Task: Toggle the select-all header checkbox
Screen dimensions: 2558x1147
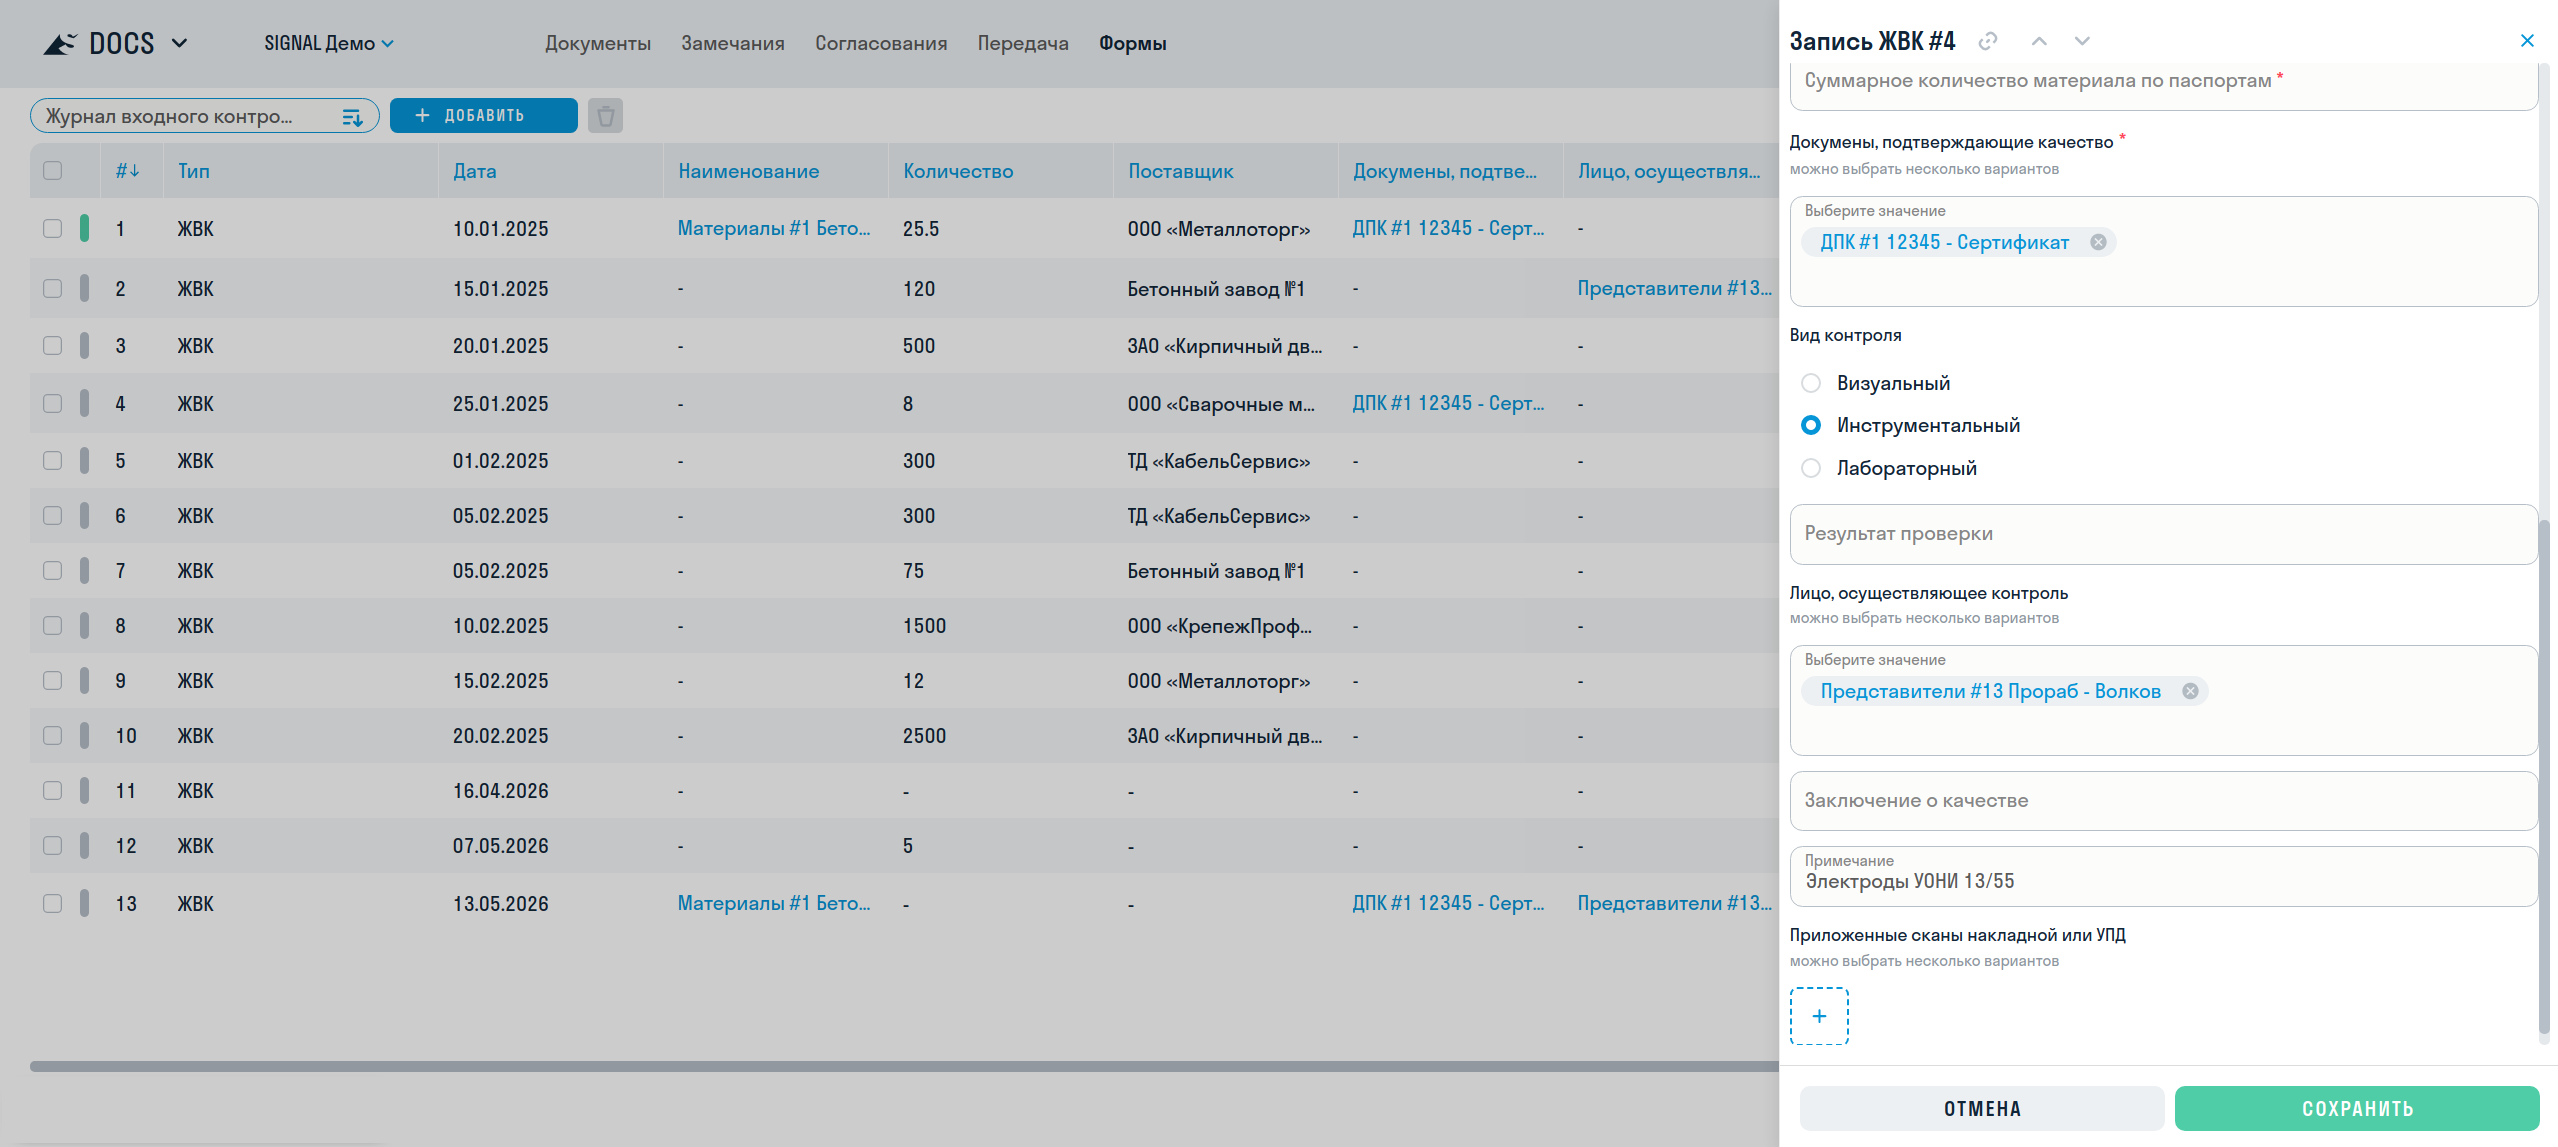Action: tap(53, 170)
